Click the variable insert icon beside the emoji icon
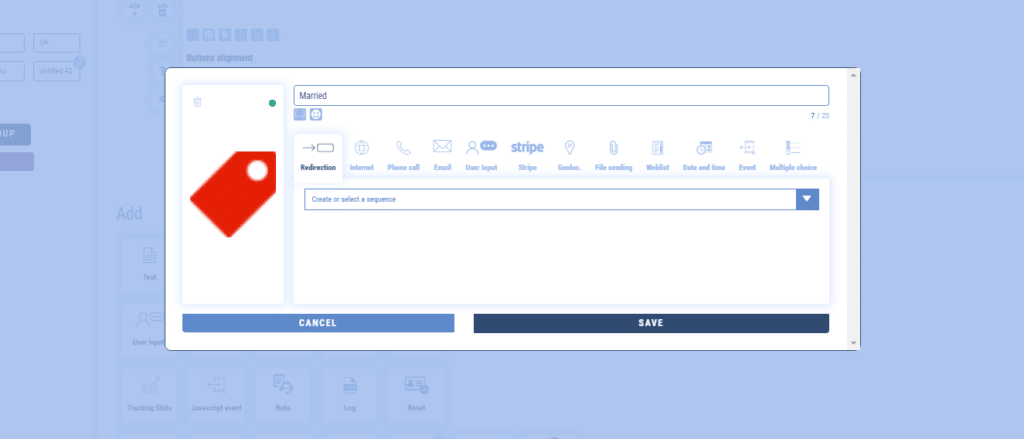Viewport: 1024px width, 439px height. pos(300,115)
